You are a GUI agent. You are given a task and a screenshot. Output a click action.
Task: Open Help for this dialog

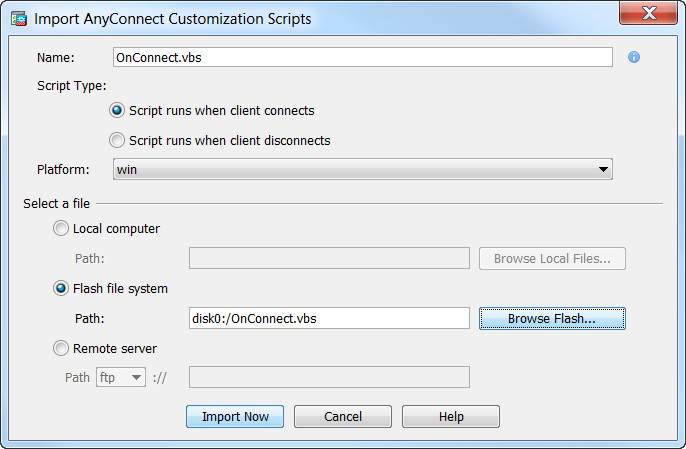[451, 416]
